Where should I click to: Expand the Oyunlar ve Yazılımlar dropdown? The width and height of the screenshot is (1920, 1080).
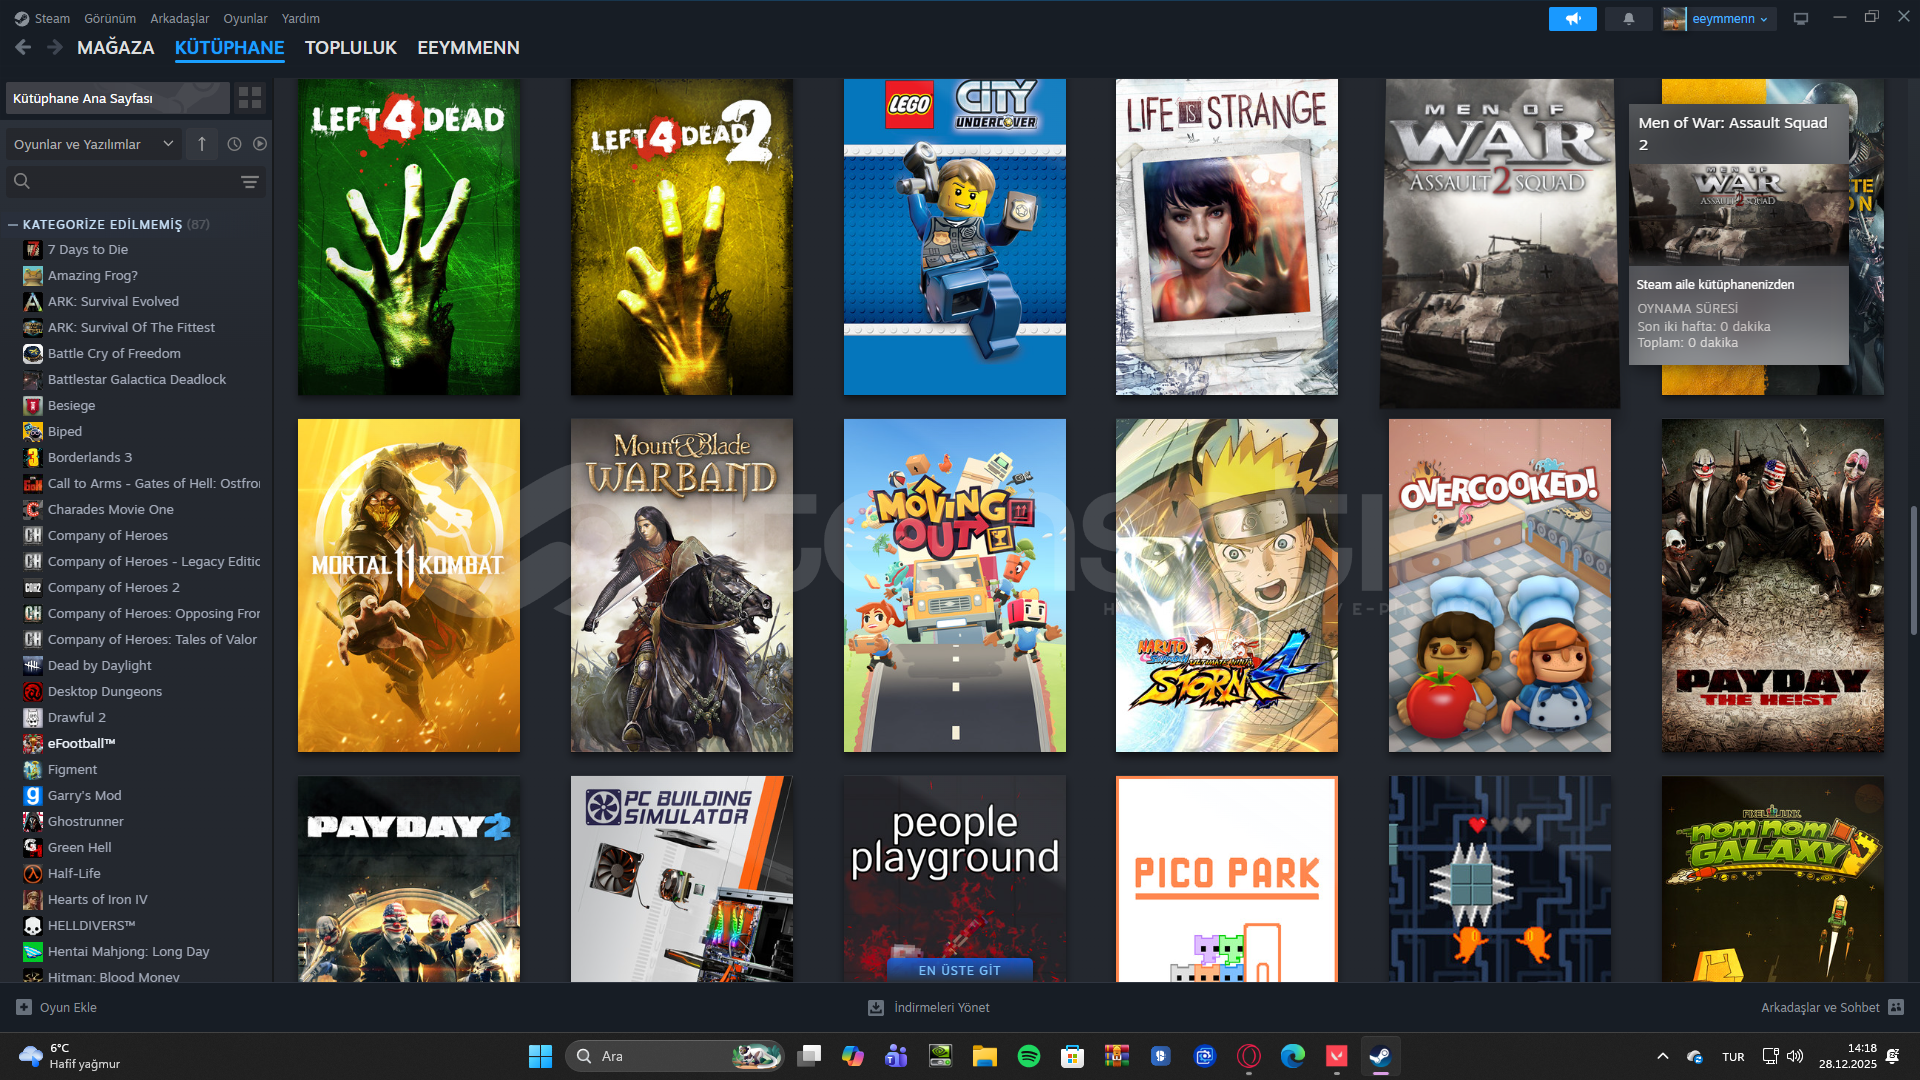(94, 144)
